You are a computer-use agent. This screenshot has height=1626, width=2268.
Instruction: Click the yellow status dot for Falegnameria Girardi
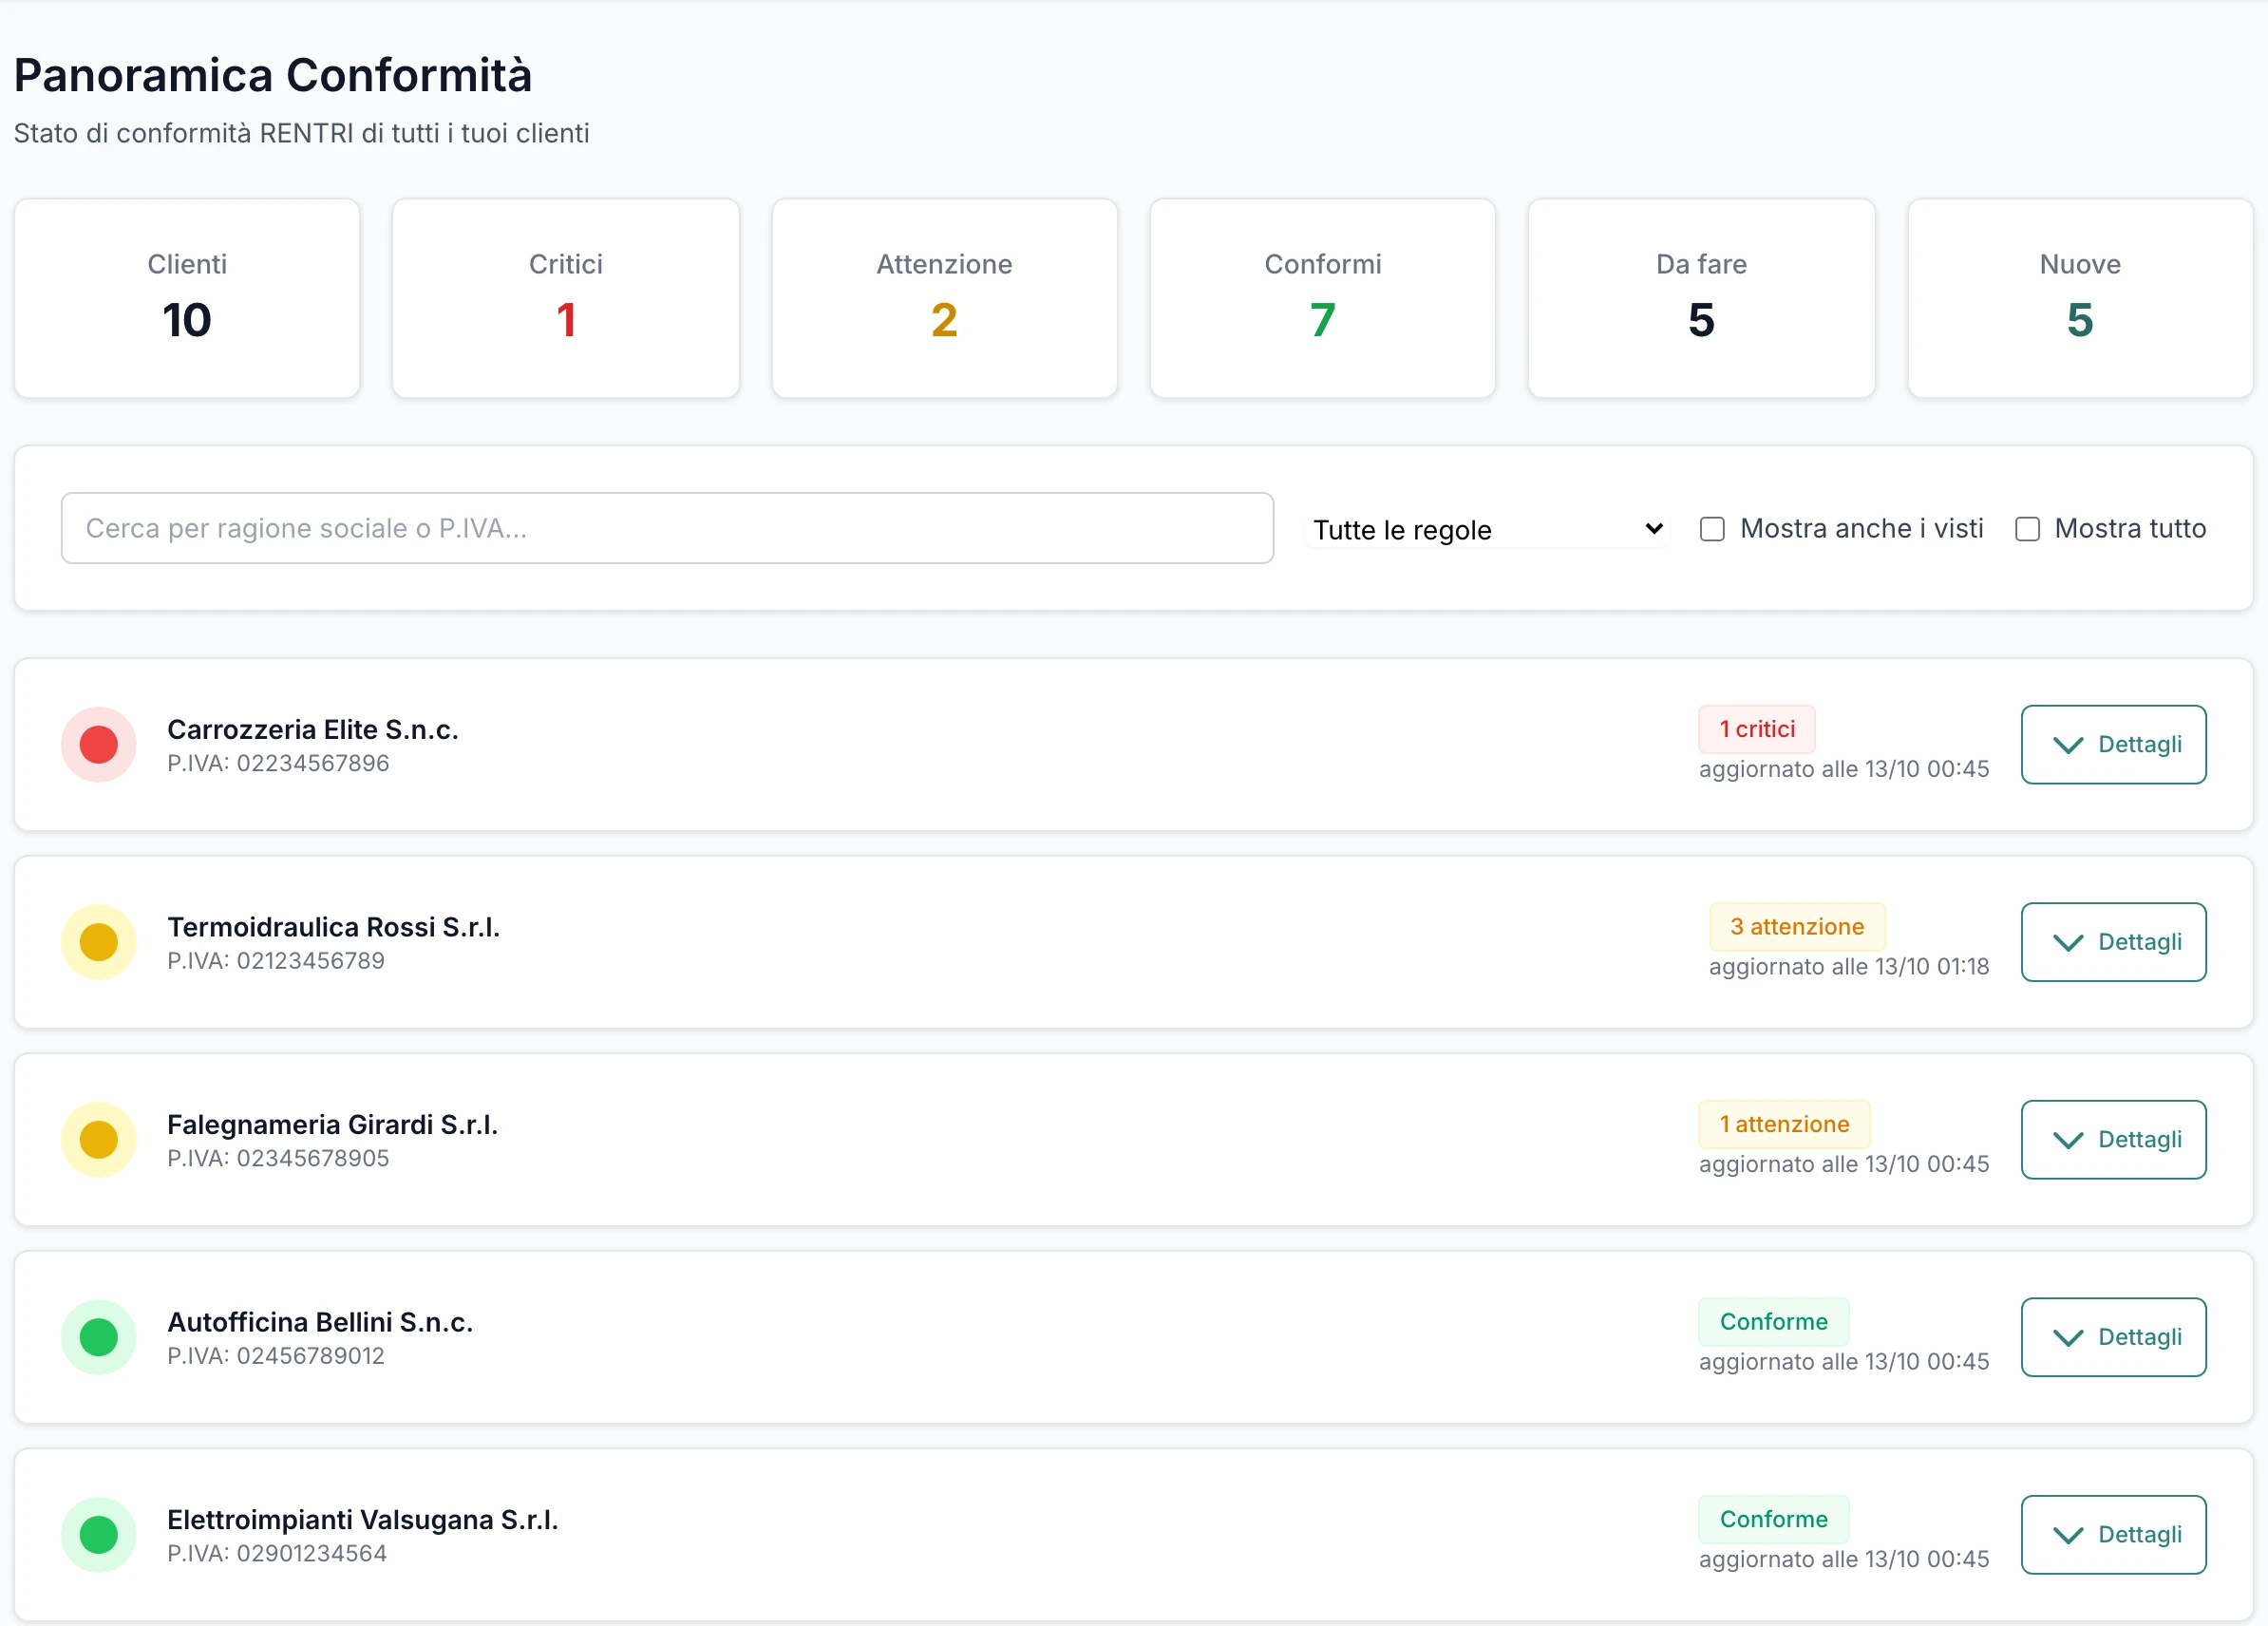(98, 1140)
